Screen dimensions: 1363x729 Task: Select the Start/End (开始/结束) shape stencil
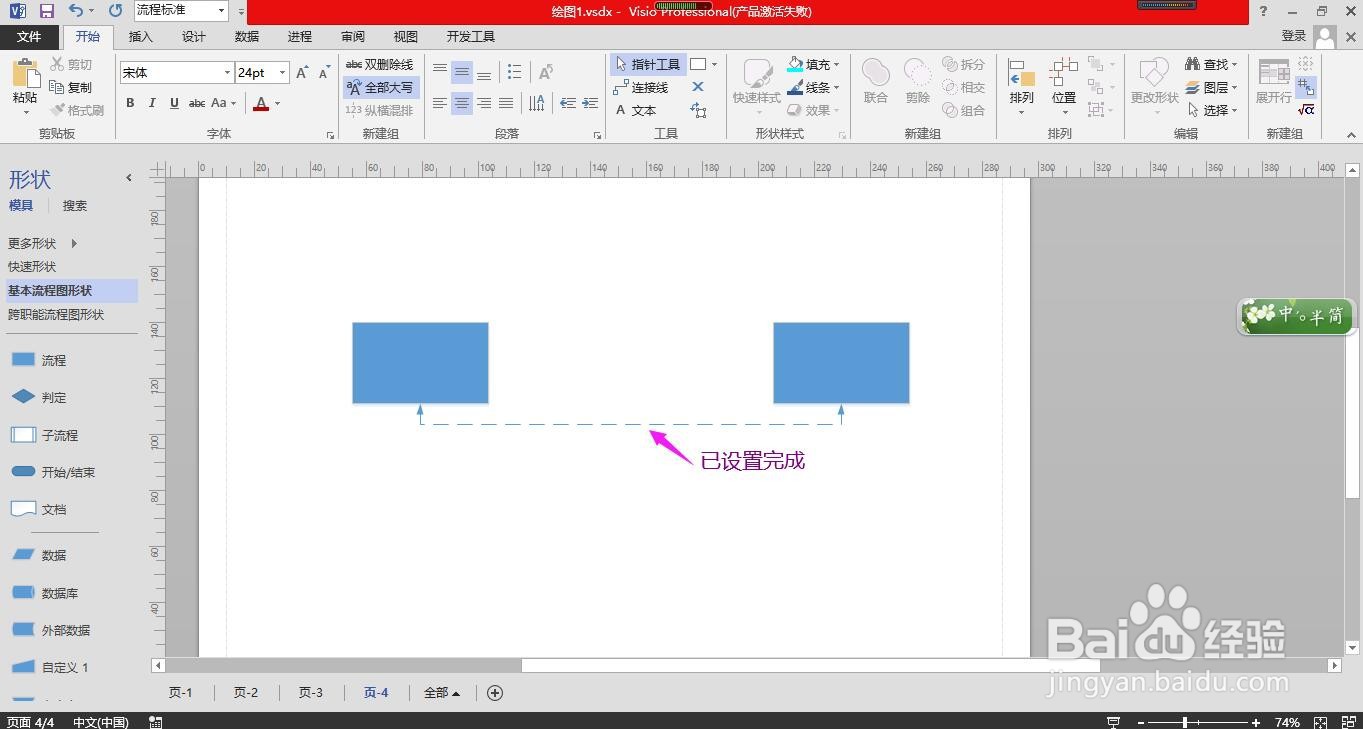pyautogui.click(x=52, y=472)
